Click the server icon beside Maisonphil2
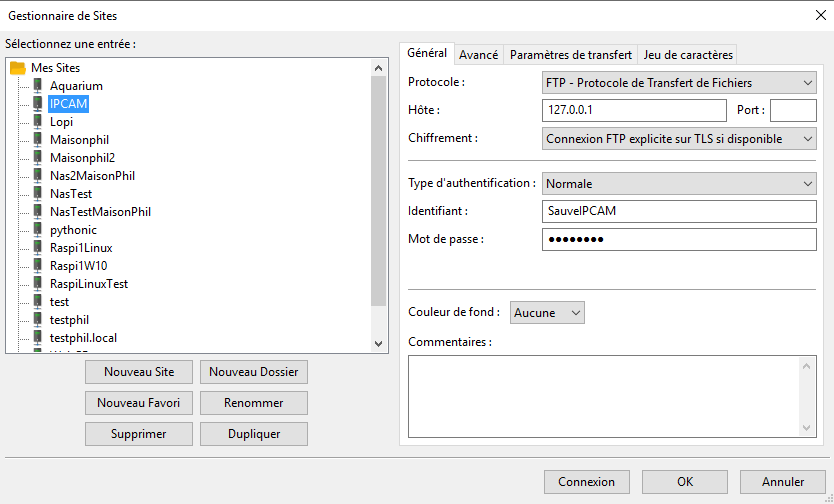The width and height of the screenshot is (834, 504). pyautogui.click(x=38, y=158)
